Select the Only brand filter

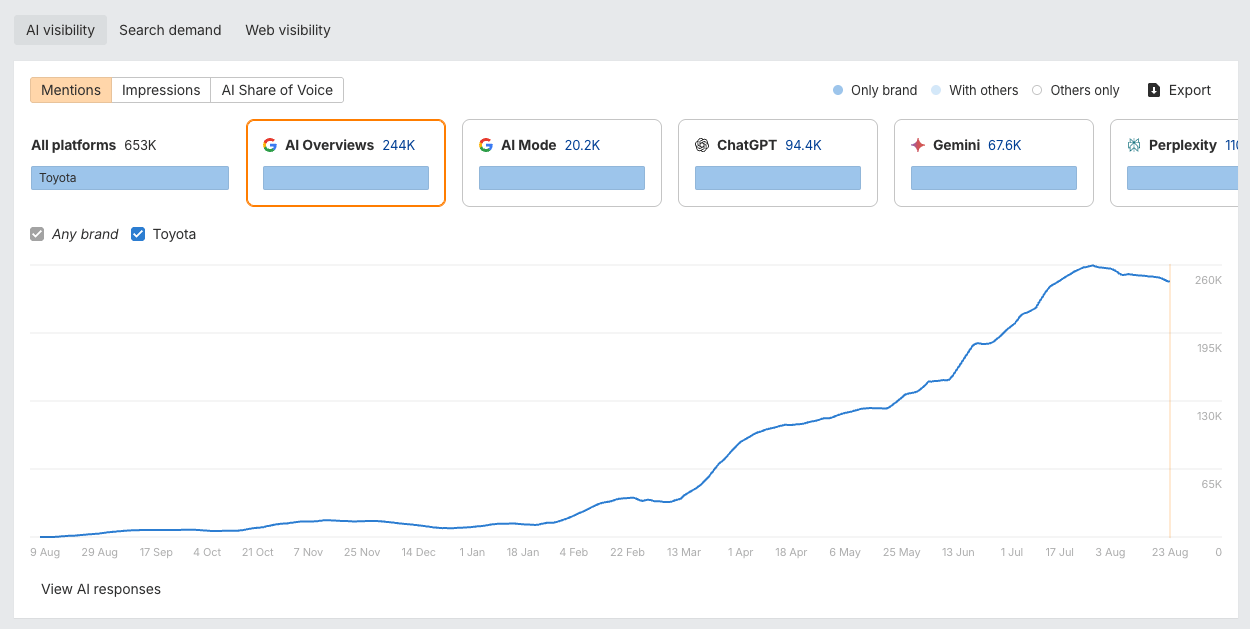click(x=837, y=90)
